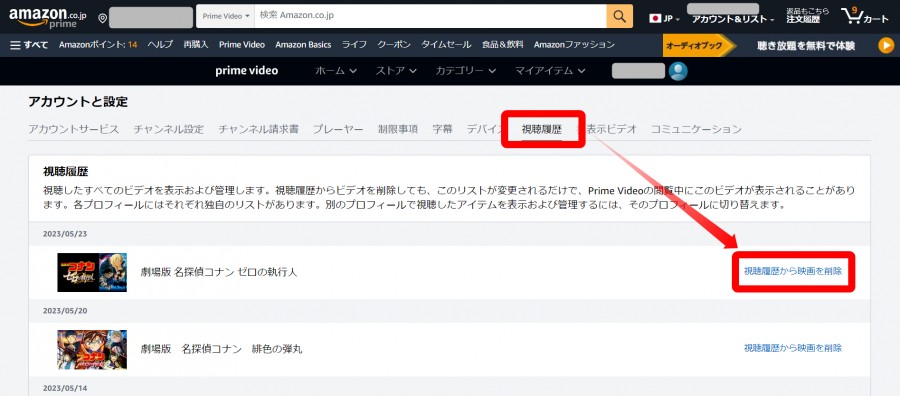Switch to アカウントサービス tab
This screenshot has width=900, height=396.
tap(73, 129)
